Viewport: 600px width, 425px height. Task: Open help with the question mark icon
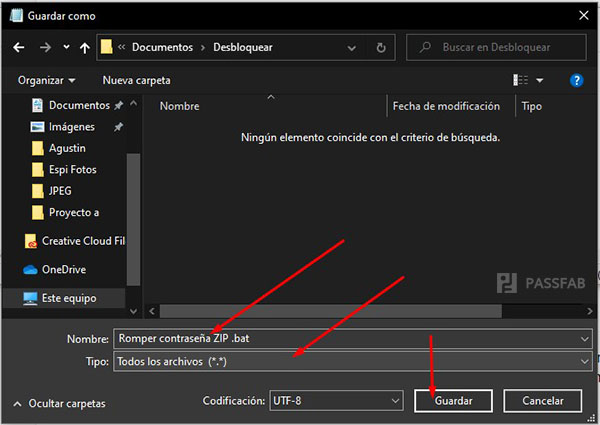[x=576, y=80]
